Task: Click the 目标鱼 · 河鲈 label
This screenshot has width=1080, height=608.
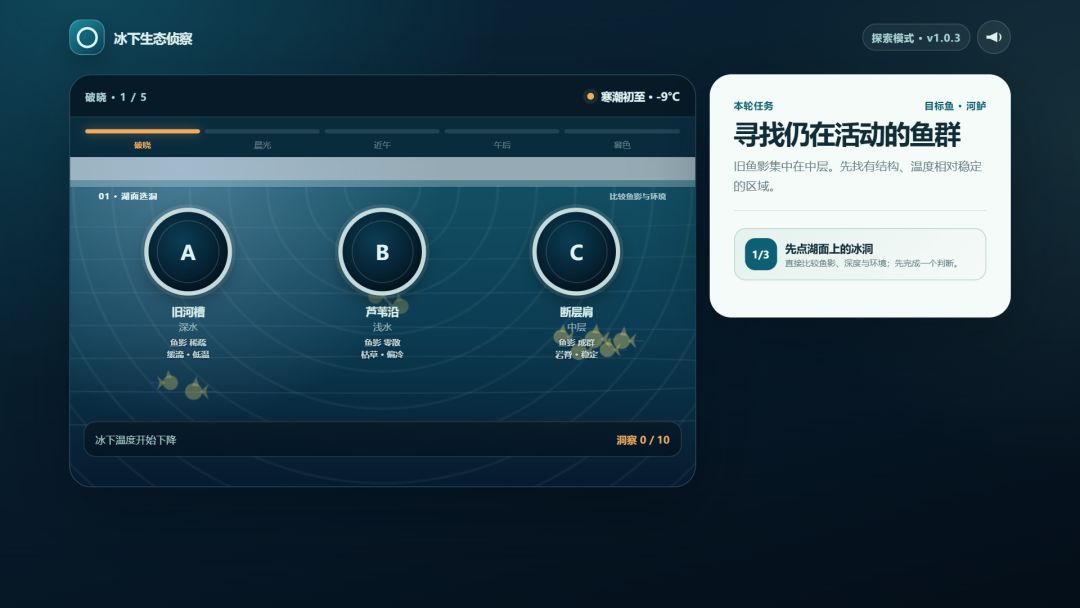Action: (x=955, y=106)
